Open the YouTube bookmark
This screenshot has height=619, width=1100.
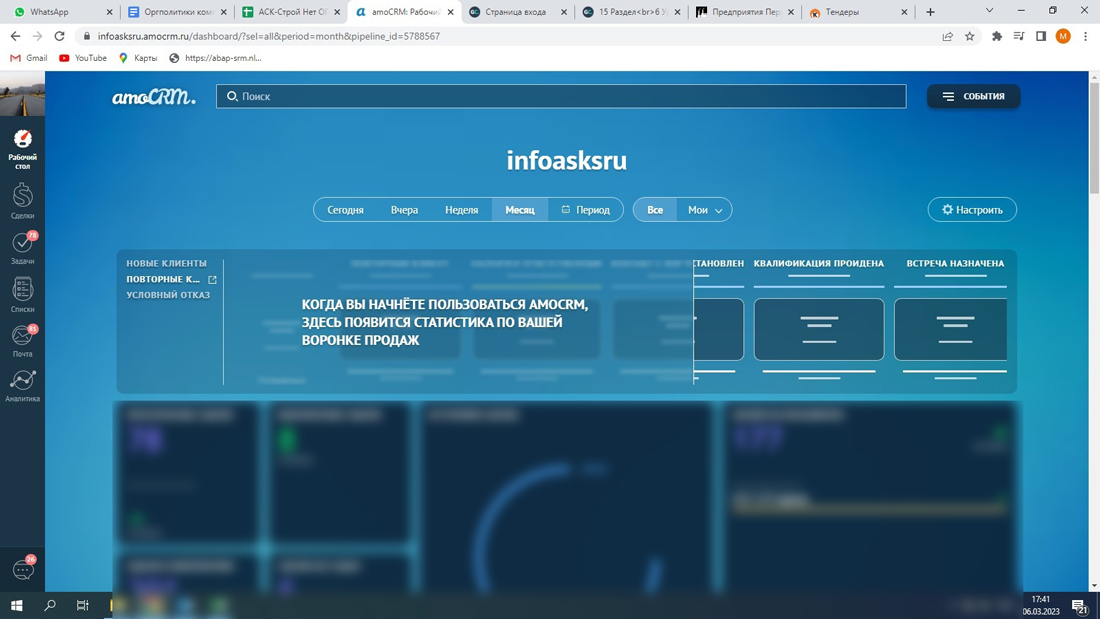point(83,58)
